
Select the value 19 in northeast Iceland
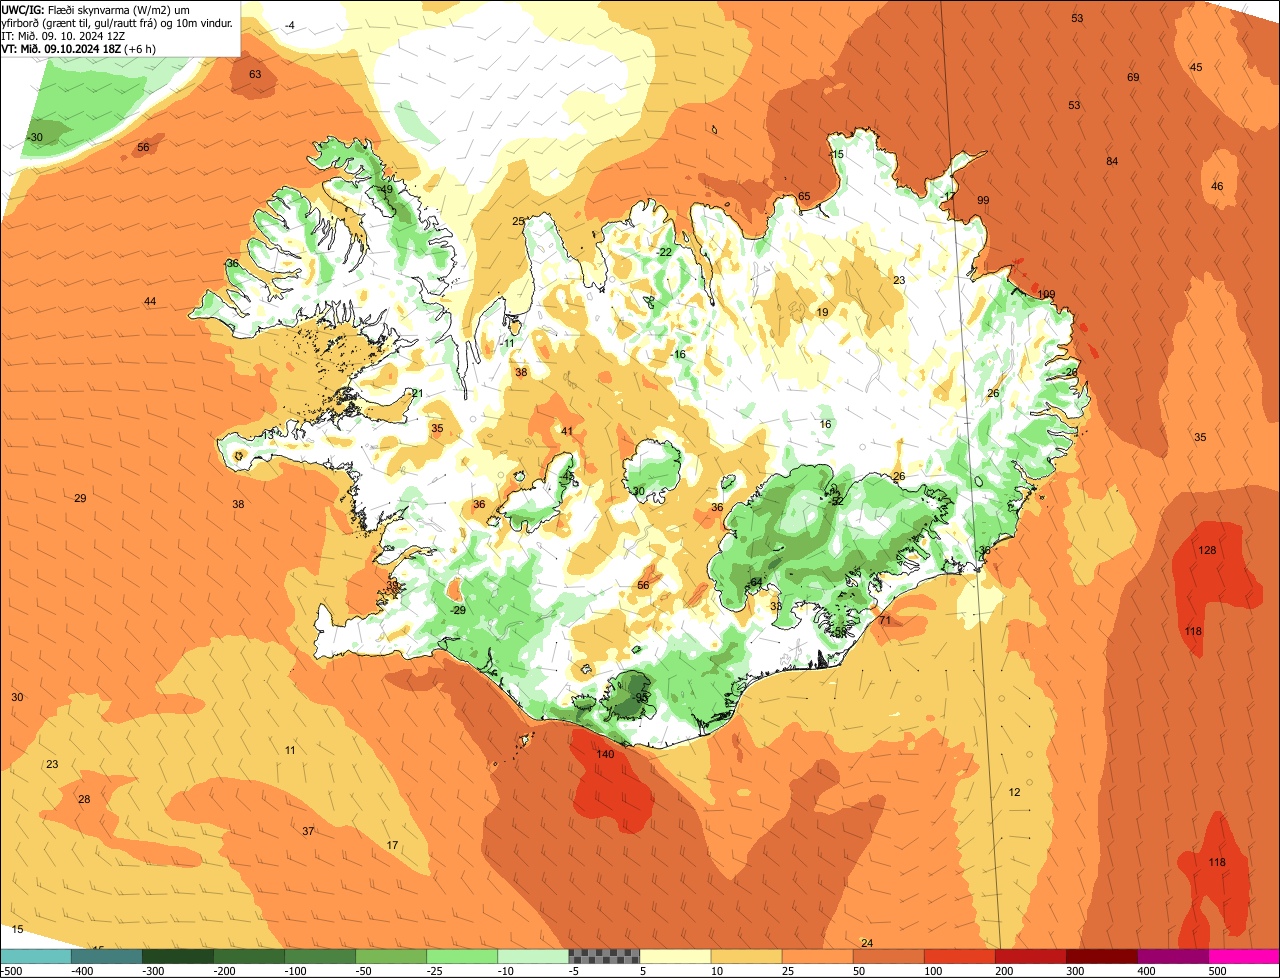pos(822,312)
